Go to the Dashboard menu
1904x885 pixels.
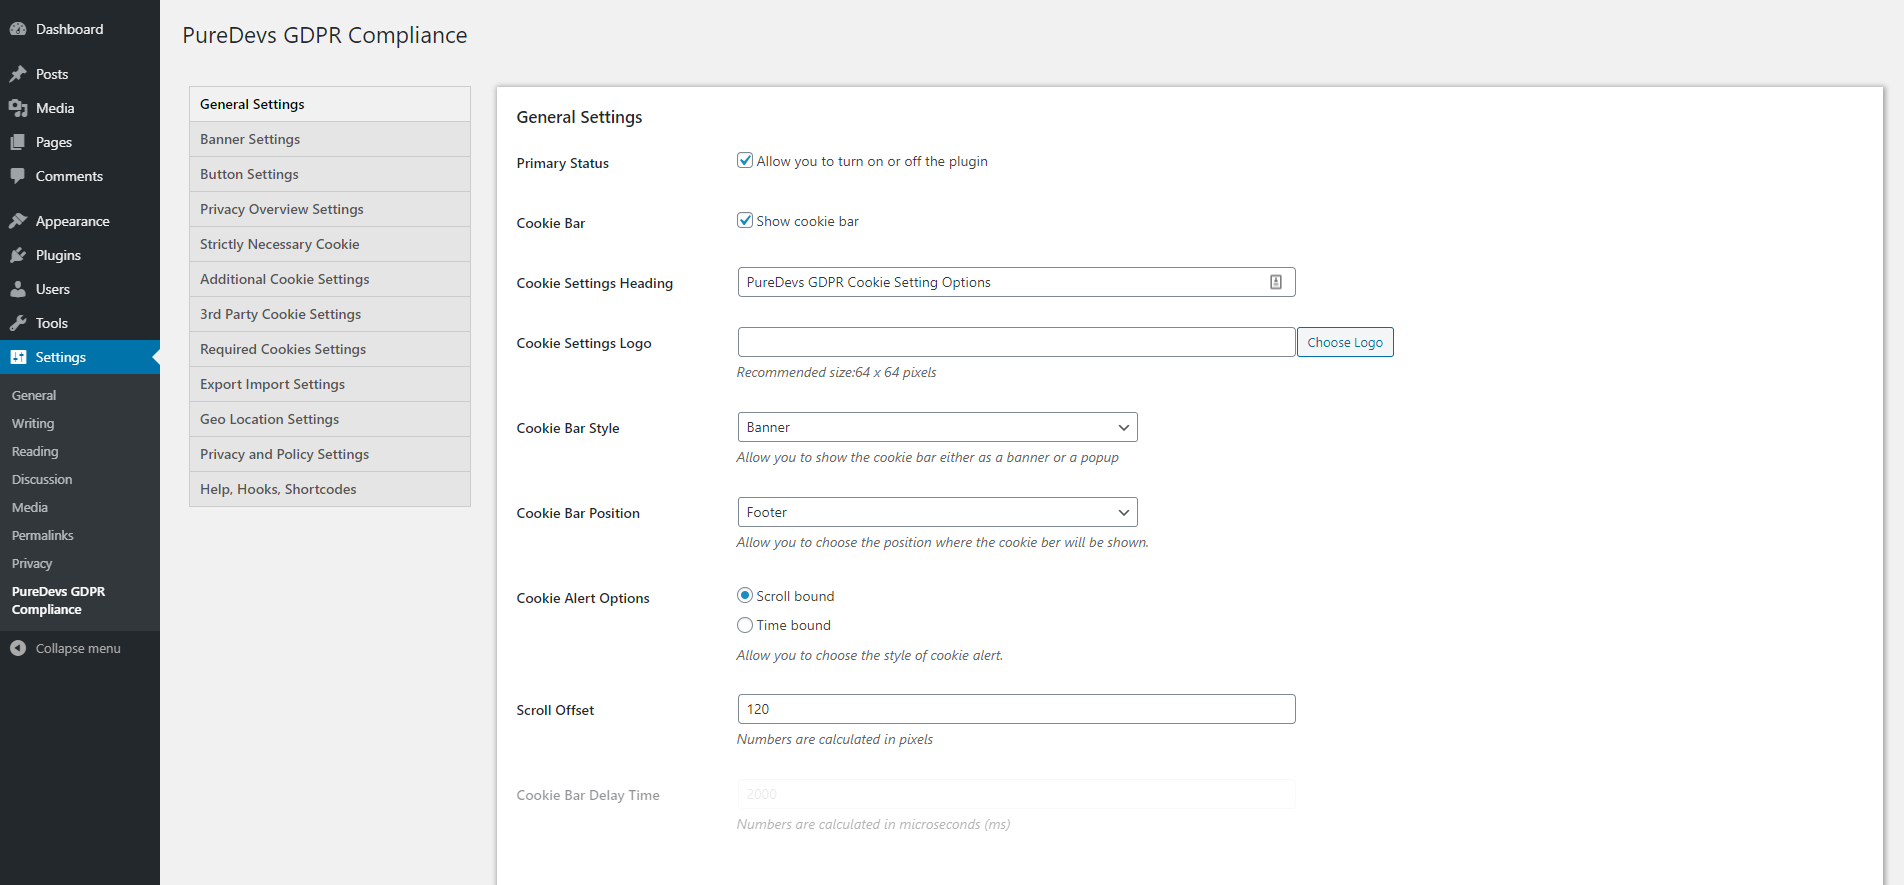pyautogui.click(x=80, y=29)
